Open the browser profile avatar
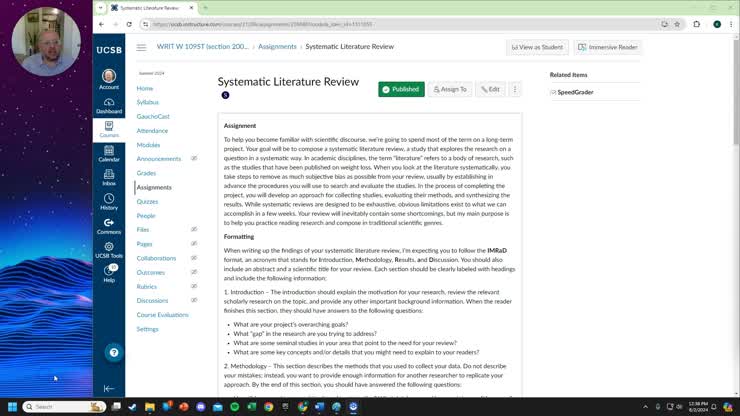Image resolution: width=740 pixels, height=416 pixels. [x=717, y=24]
